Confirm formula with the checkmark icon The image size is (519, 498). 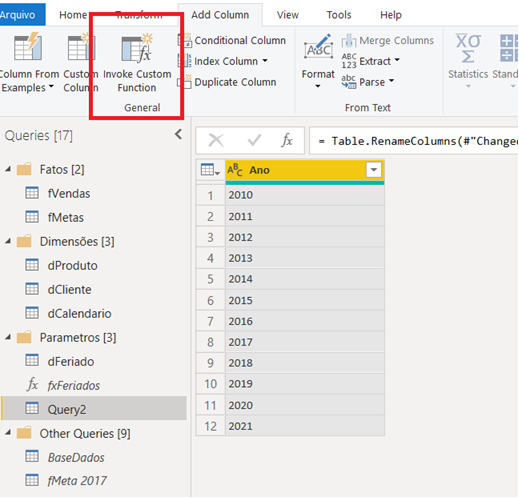tap(254, 140)
